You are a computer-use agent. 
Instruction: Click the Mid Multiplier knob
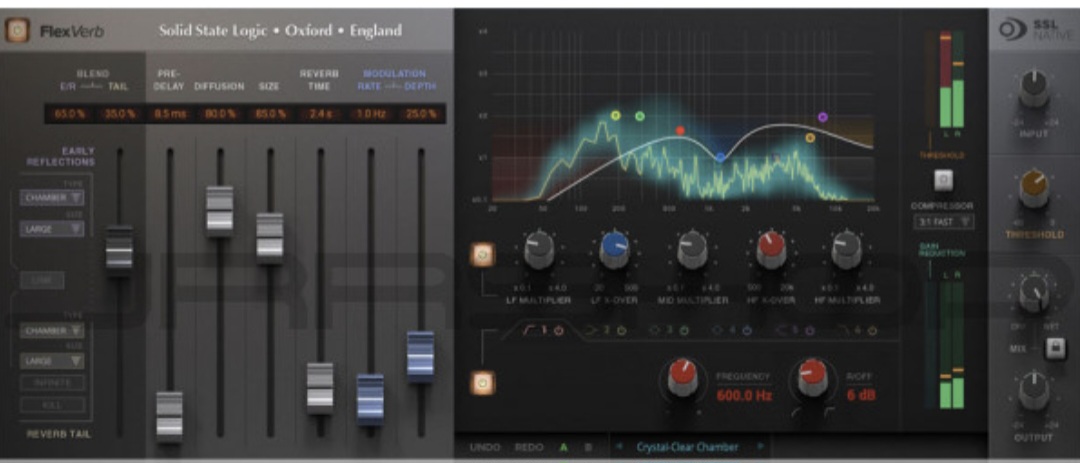tap(692, 249)
